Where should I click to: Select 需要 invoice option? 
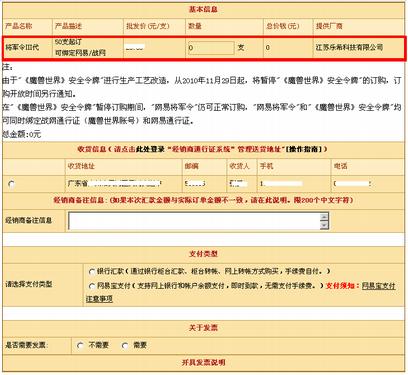125,346
